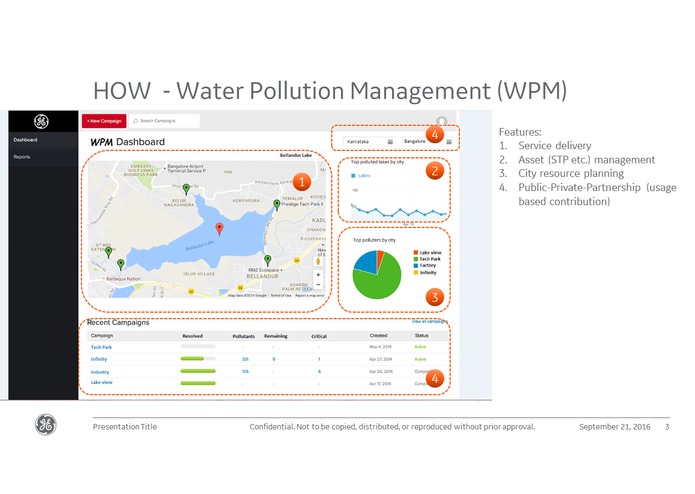The width and height of the screenshot is (695, 494).
Task: Select the blue pie chart slice
Action: coord(366,262)
